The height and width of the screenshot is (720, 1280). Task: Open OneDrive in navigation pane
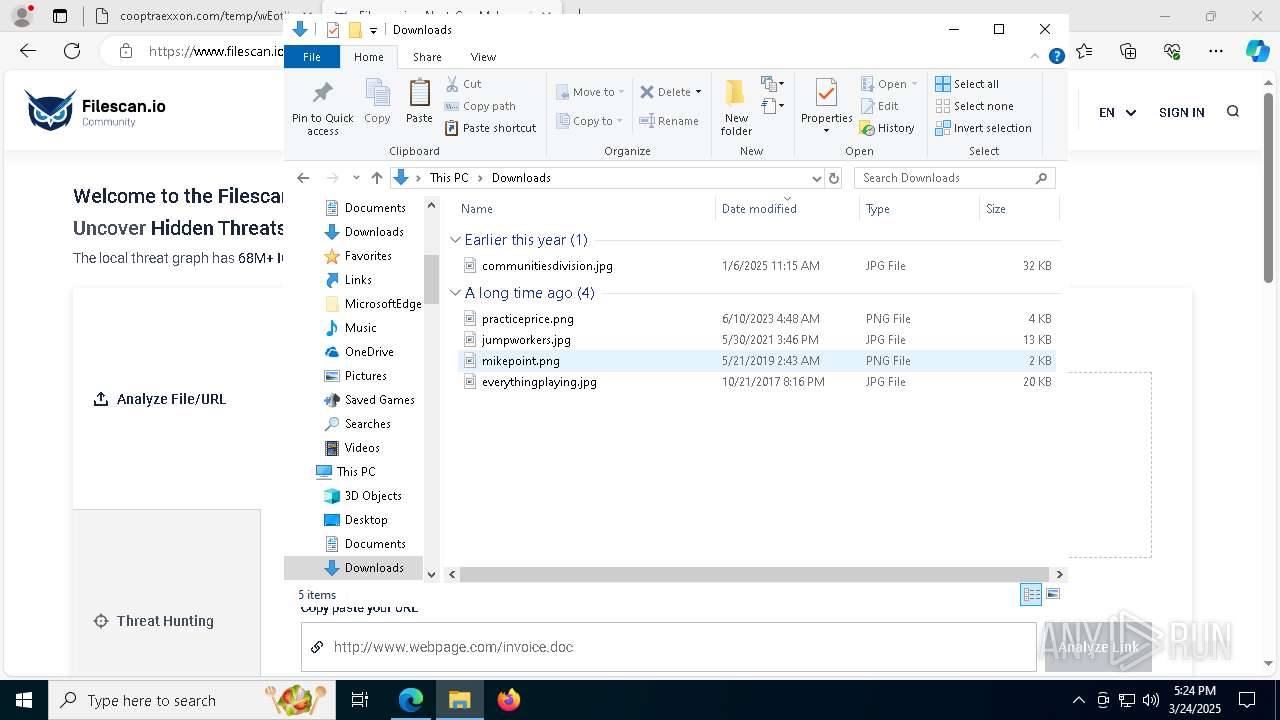tap(368, 352)
